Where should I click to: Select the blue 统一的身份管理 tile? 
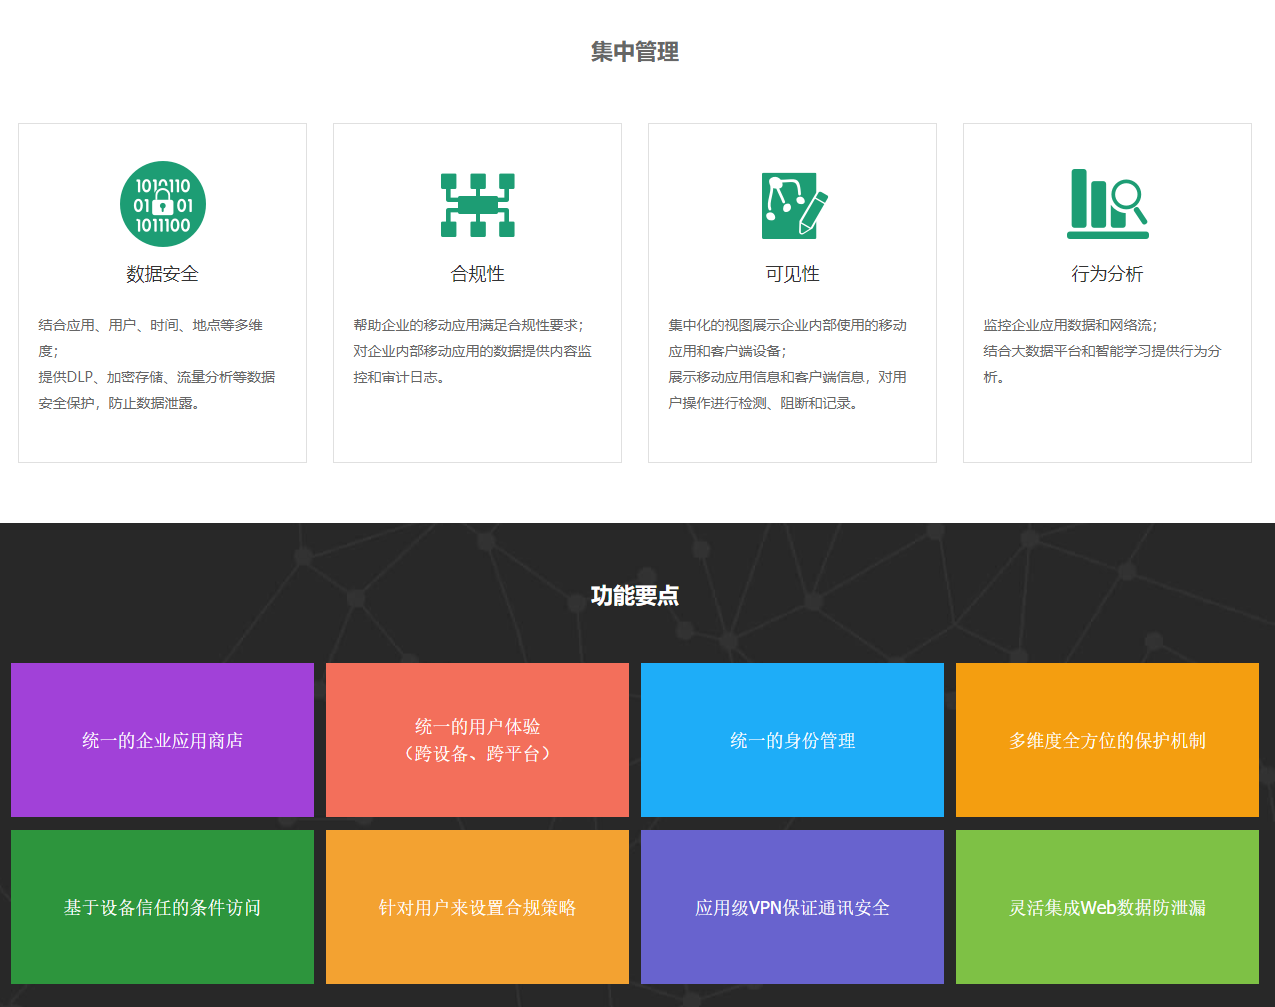click(792, 740)
